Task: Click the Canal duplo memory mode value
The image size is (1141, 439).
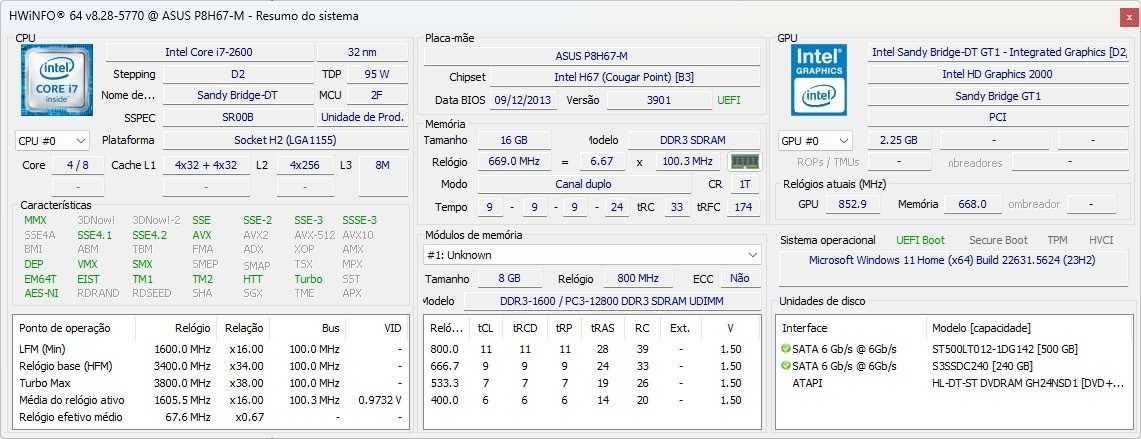Action: pos(583,184)
